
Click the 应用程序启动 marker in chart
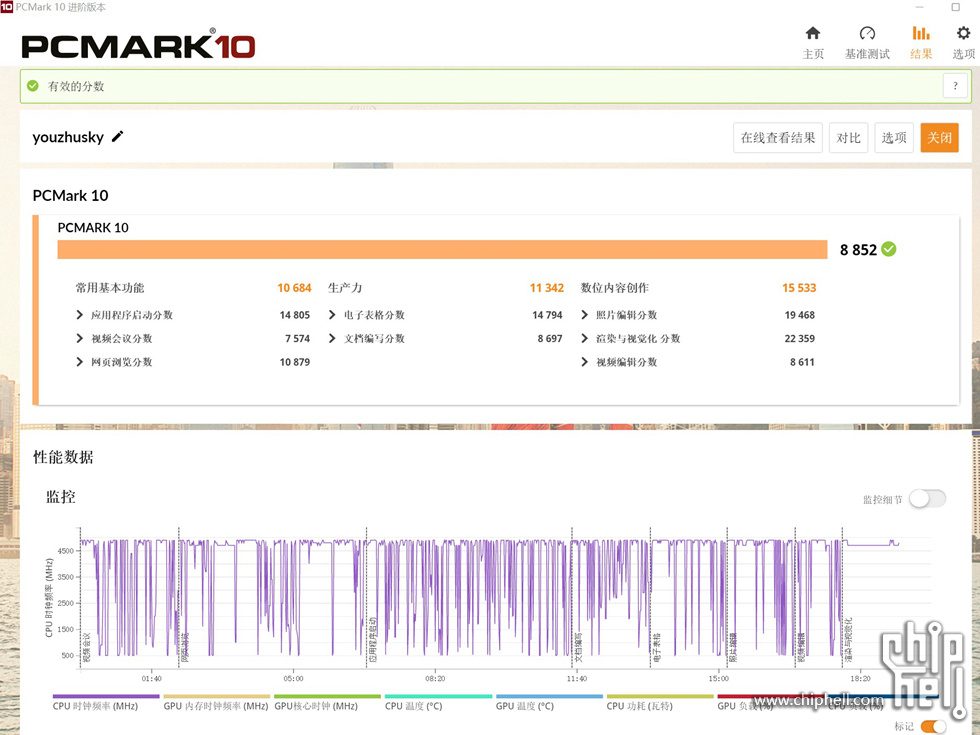tap(372, 640)
